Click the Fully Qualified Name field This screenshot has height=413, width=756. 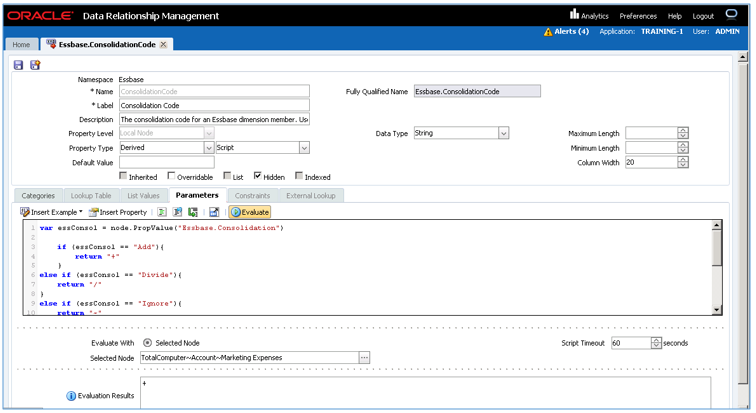(477, 91)
